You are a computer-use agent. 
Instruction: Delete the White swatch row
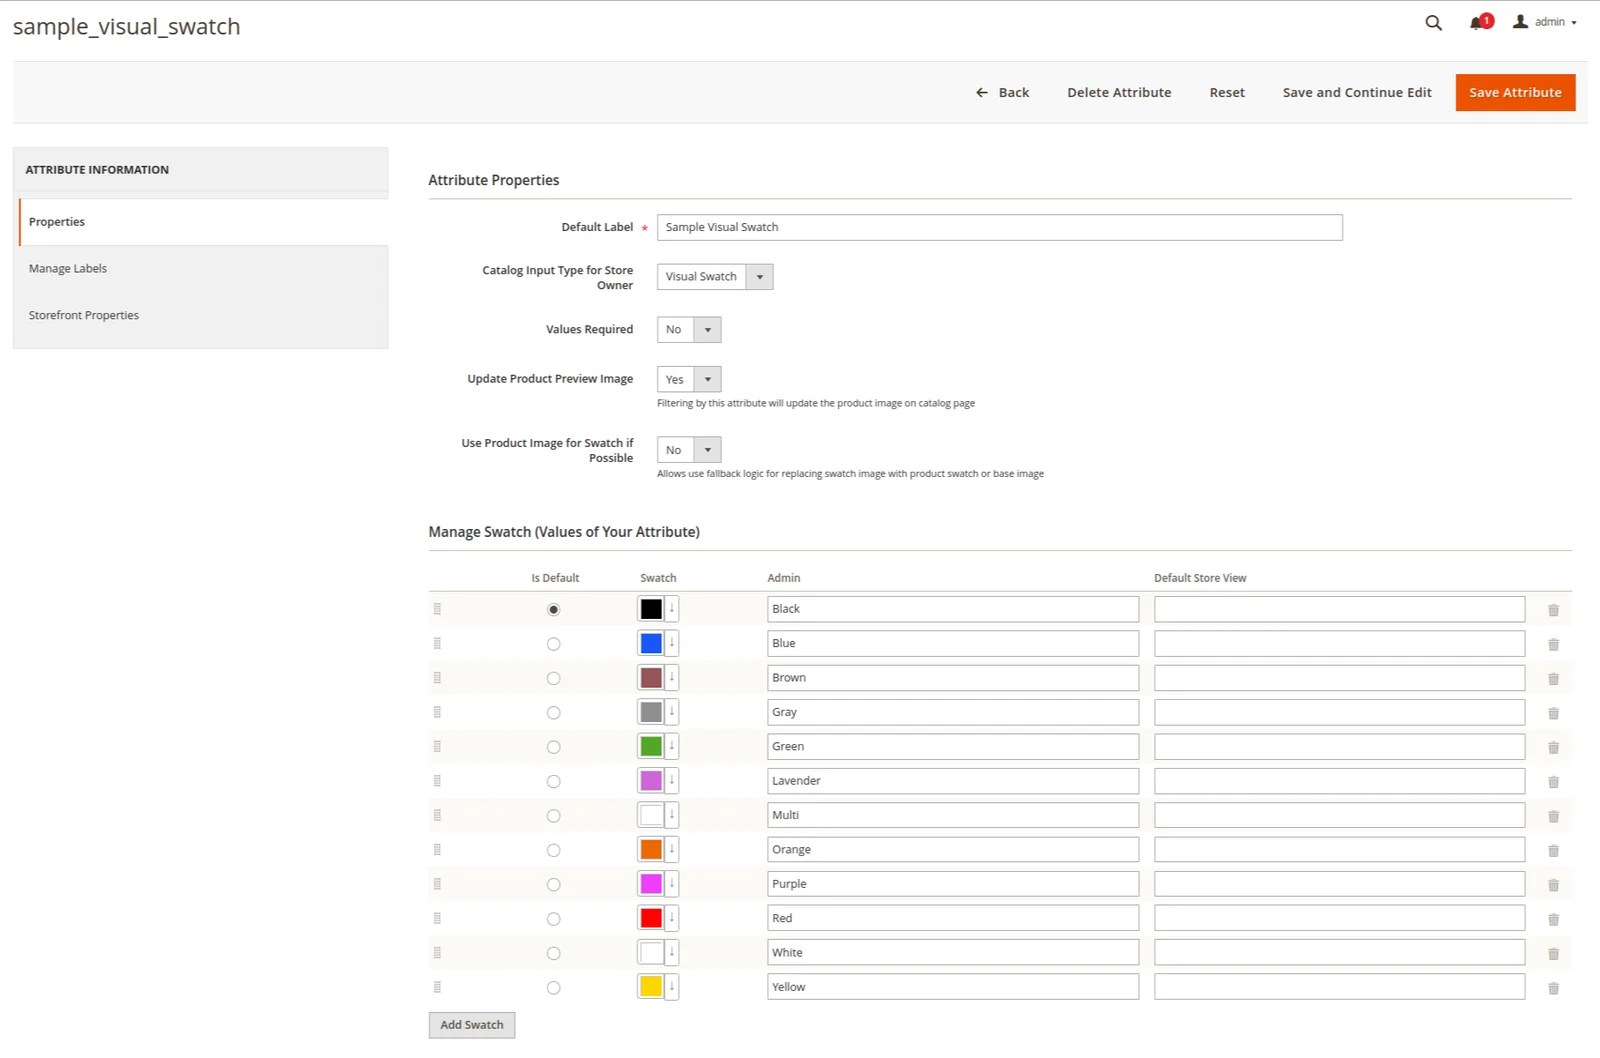(x=1553, y=953)
